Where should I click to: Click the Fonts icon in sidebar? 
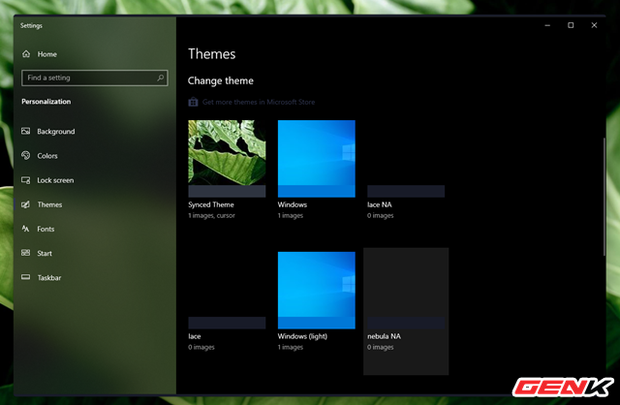[26, 229]
